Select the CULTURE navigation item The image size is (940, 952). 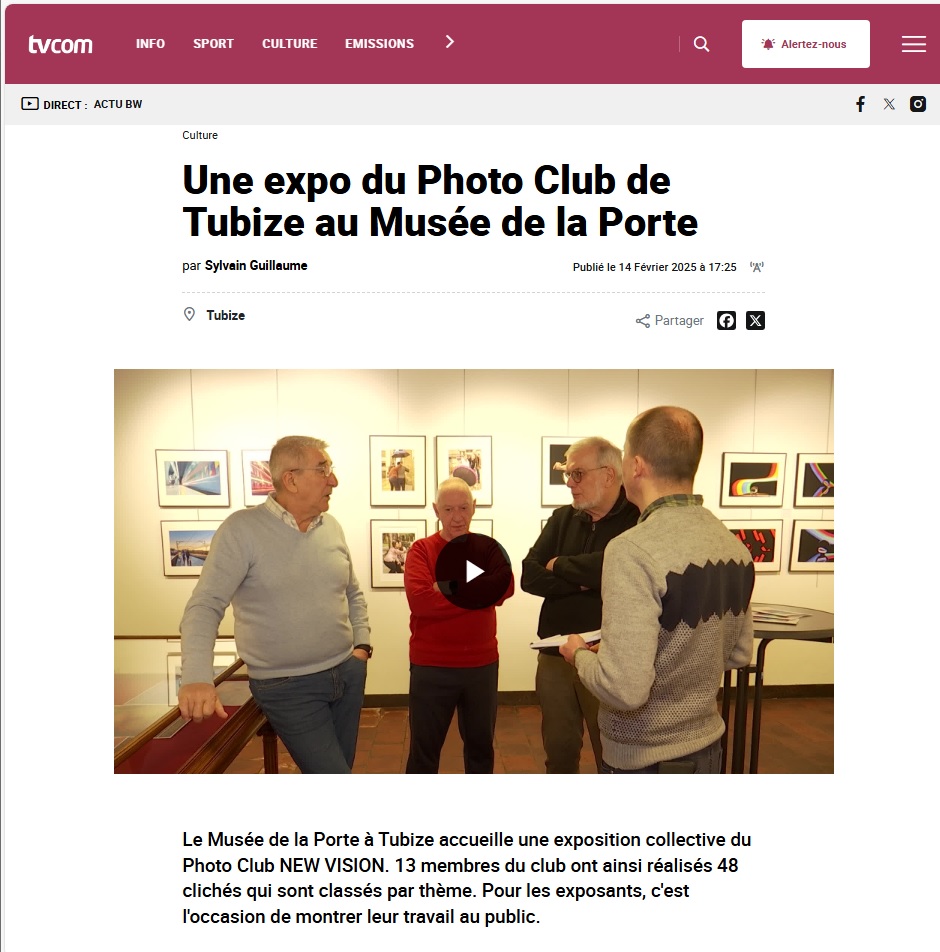pyautogui.click(x=290, y=44)
